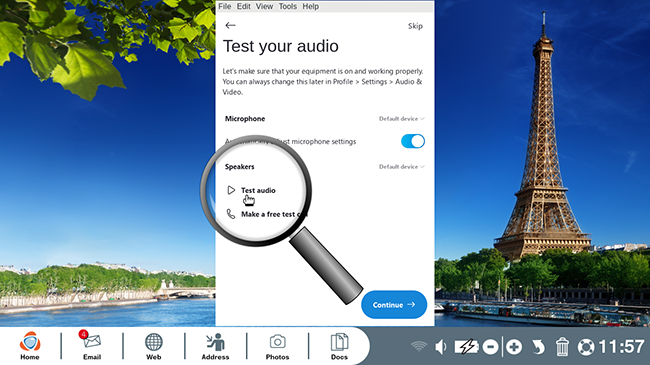Click the phone icon for the test call
This screenshot has height=365, width=650.
[x=231, y=214]
